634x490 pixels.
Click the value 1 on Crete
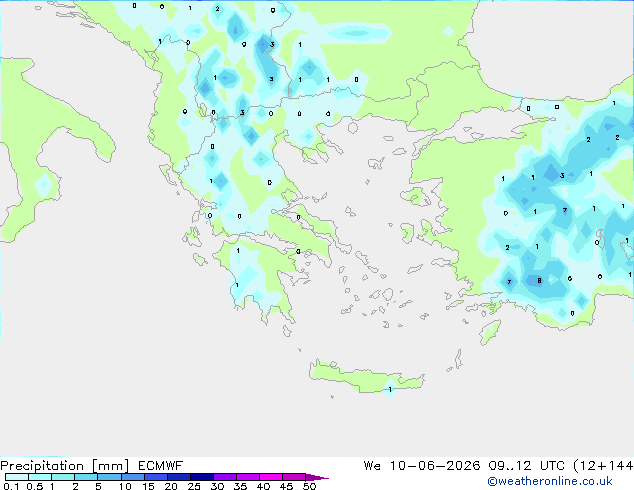coord(390,389)
